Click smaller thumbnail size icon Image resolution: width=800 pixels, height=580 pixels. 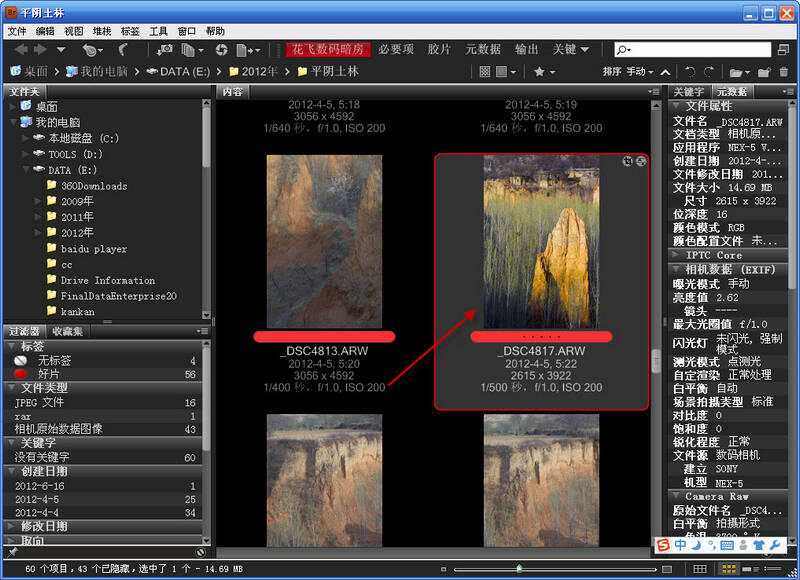click(443, 569)
